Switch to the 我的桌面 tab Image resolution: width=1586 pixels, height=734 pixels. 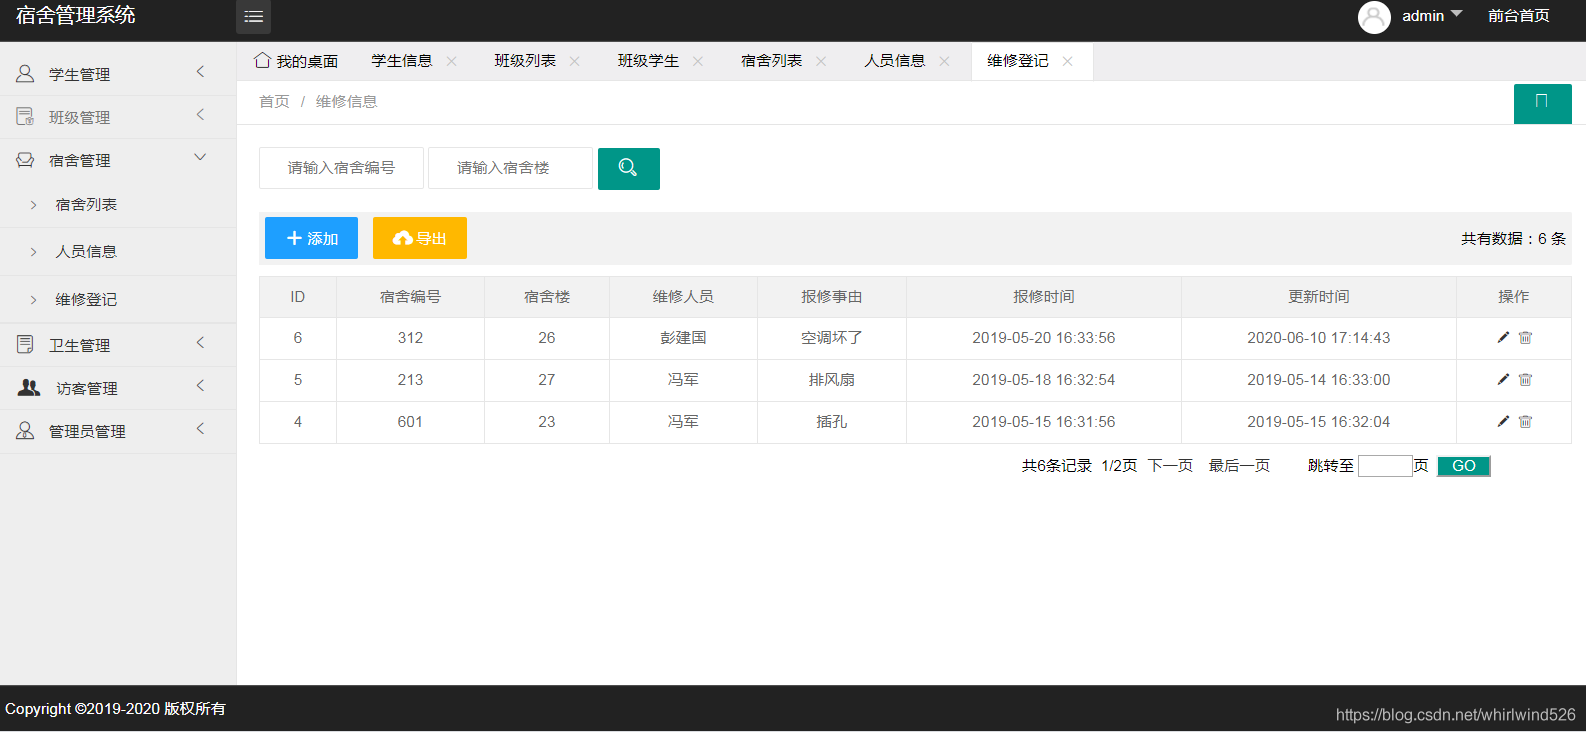307,61
